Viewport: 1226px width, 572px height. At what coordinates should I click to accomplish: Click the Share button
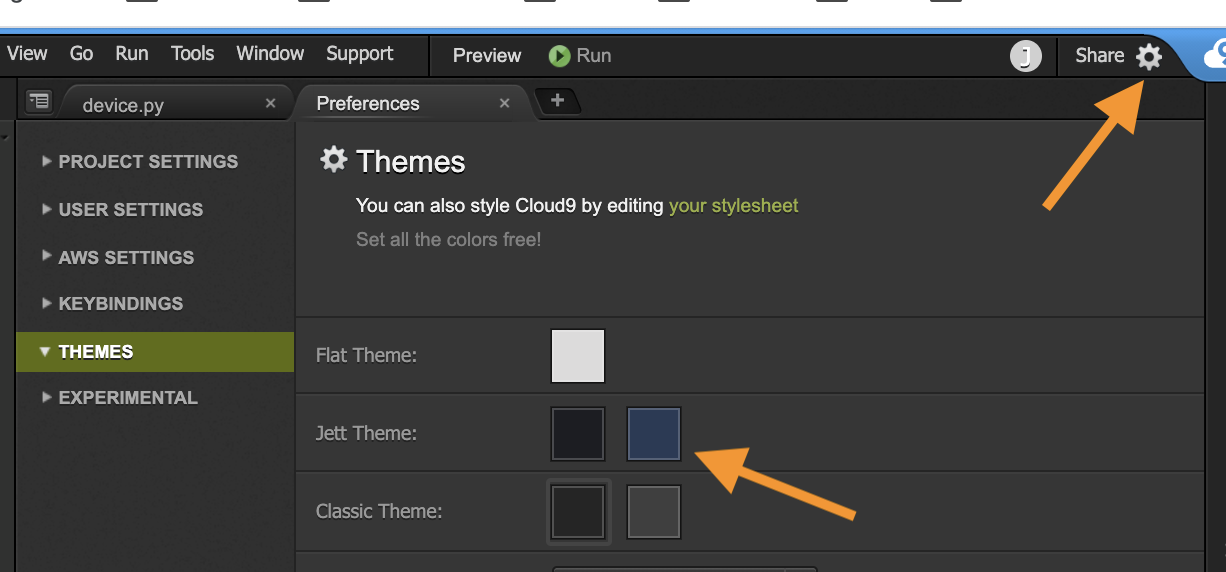[x=1100, y=56]
